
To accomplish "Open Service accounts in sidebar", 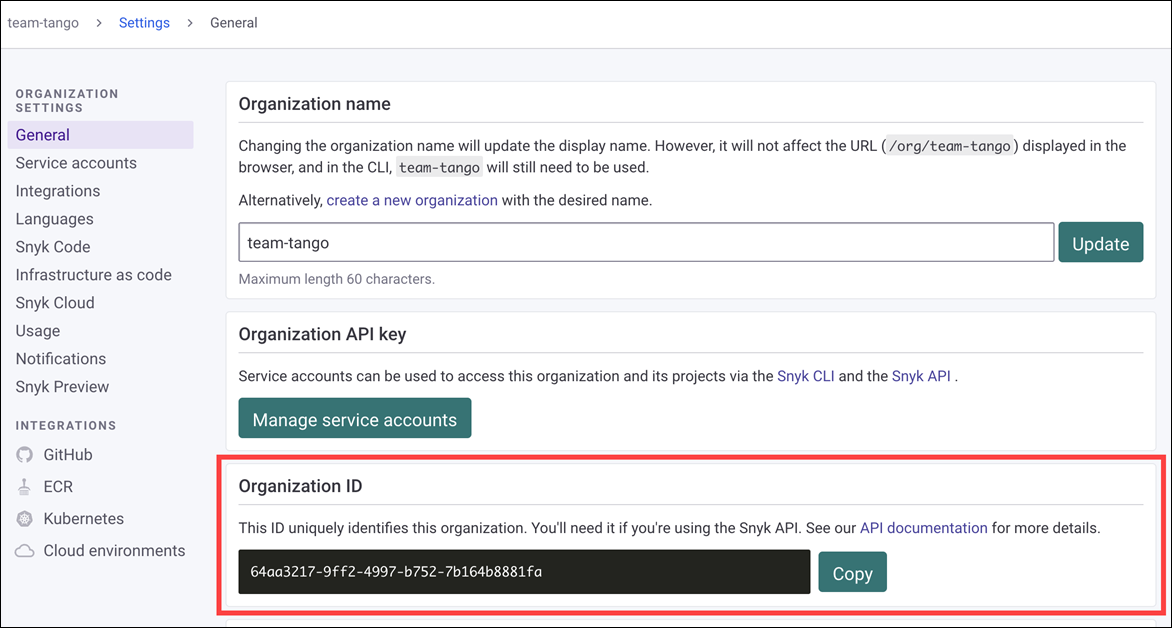I will click(76, 163).
